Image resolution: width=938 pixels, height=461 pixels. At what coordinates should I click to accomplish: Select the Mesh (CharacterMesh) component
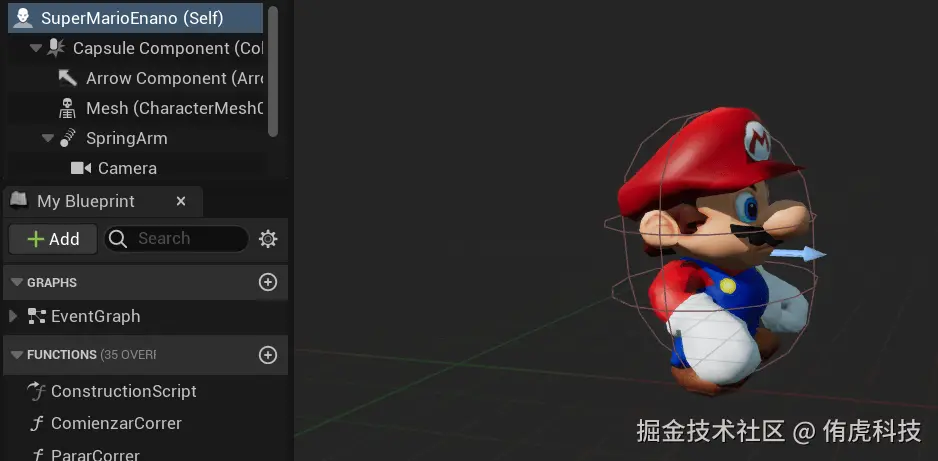[x=135, y=108]
